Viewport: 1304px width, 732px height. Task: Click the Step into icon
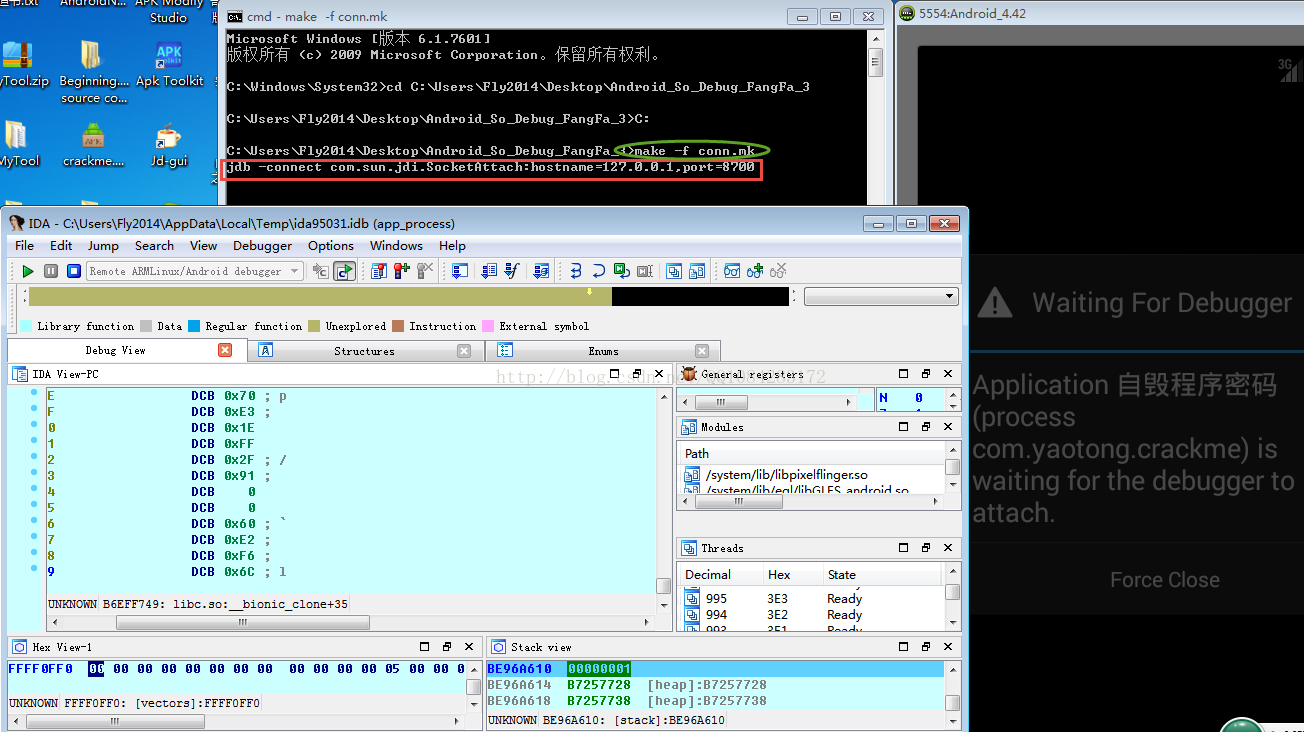[x=576, y=271]
